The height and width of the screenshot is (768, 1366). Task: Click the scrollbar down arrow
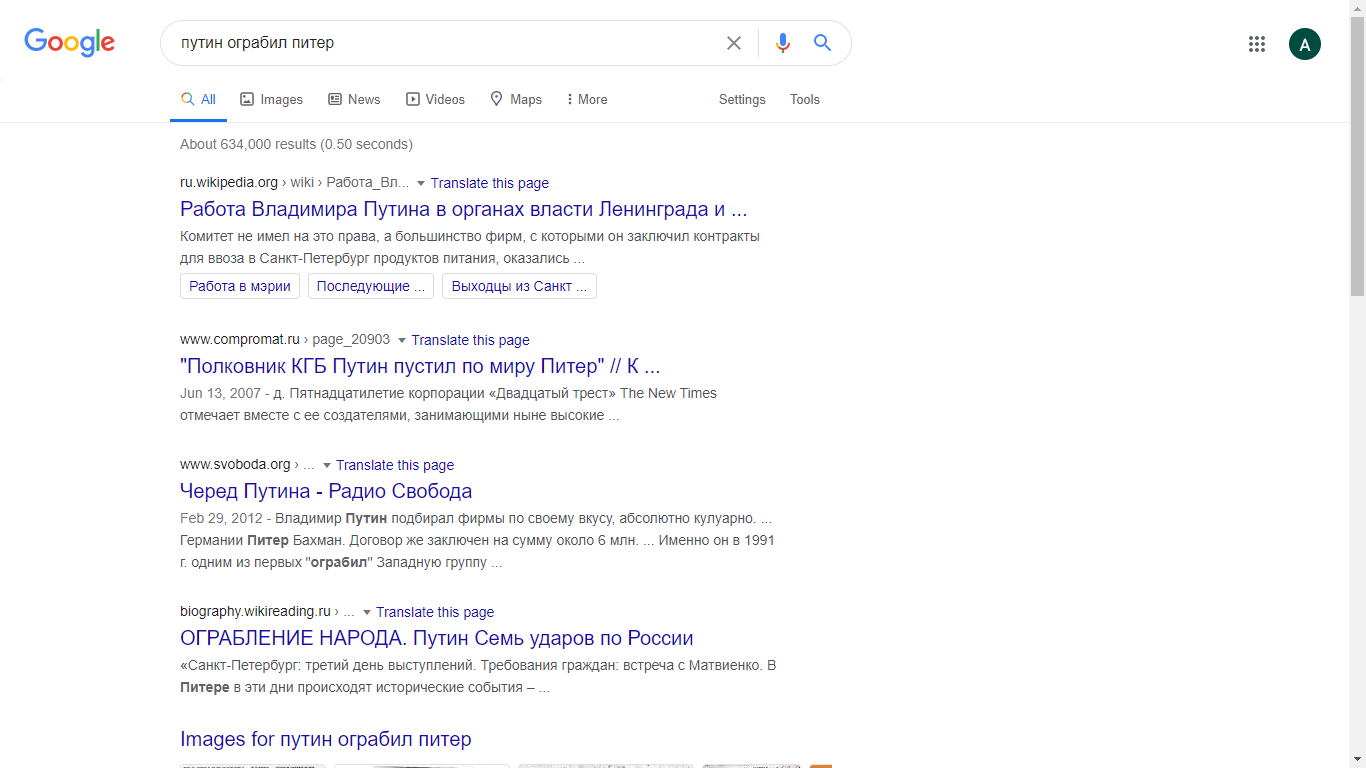[1357, 760]
